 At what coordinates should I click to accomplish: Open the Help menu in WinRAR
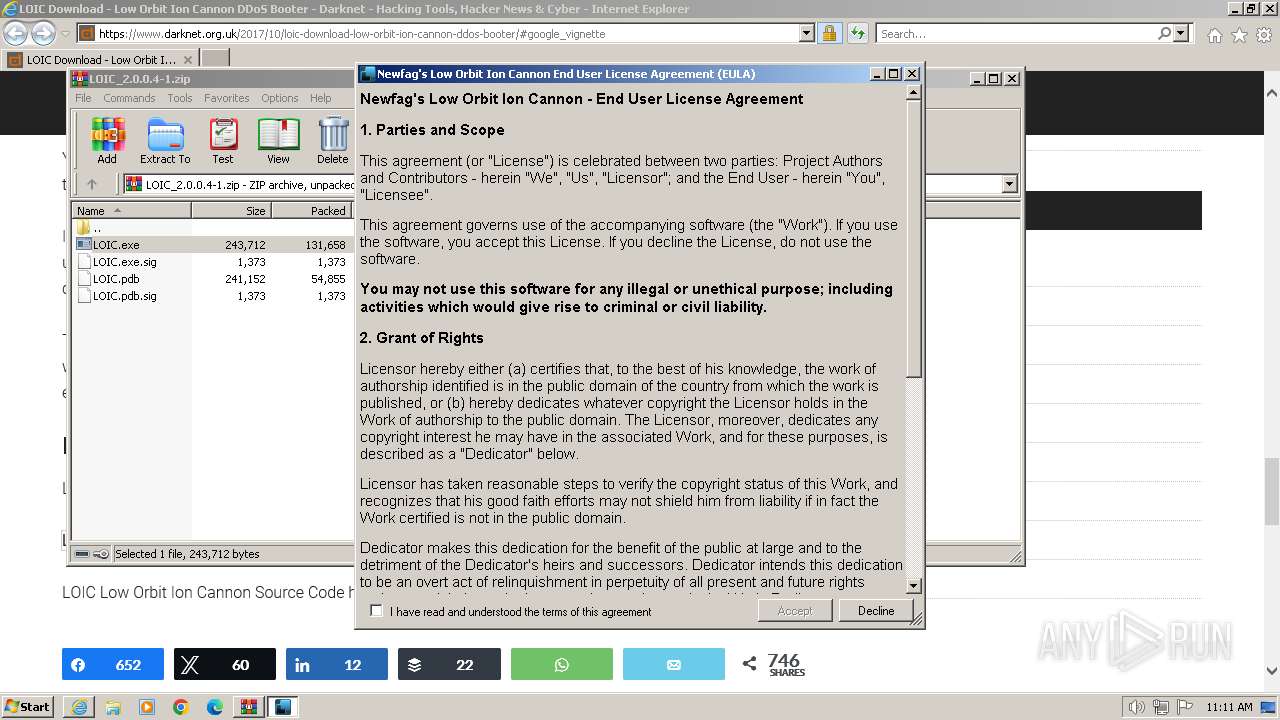pyautogui.click(x=321, y=98)
